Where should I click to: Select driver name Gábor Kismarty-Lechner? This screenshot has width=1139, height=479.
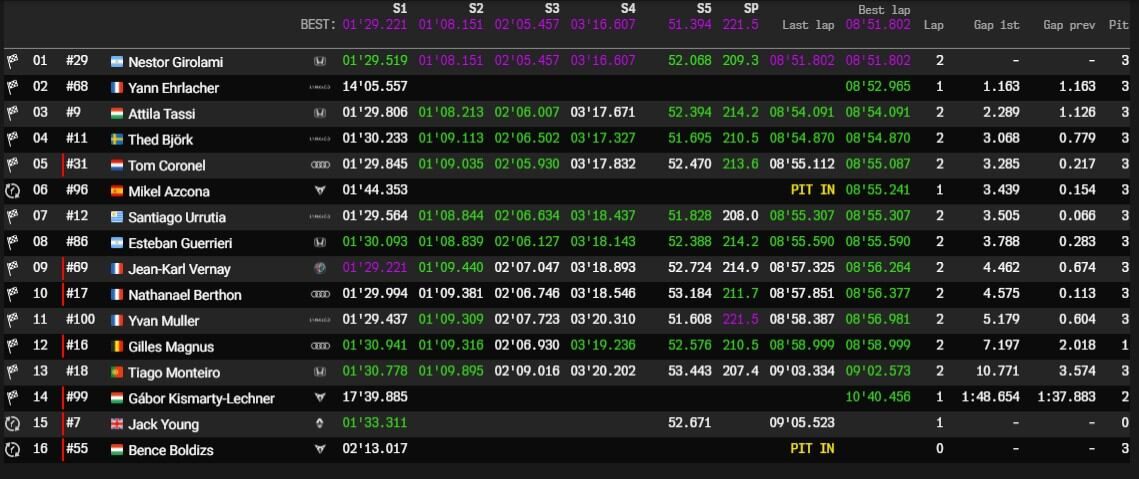[x=201, y=398]
